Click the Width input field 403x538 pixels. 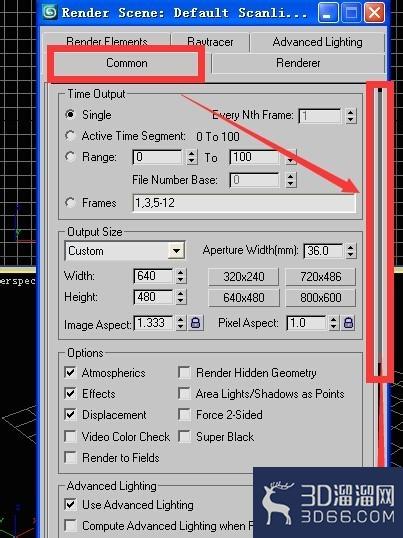pyautogui.click(x=154, y=276)
